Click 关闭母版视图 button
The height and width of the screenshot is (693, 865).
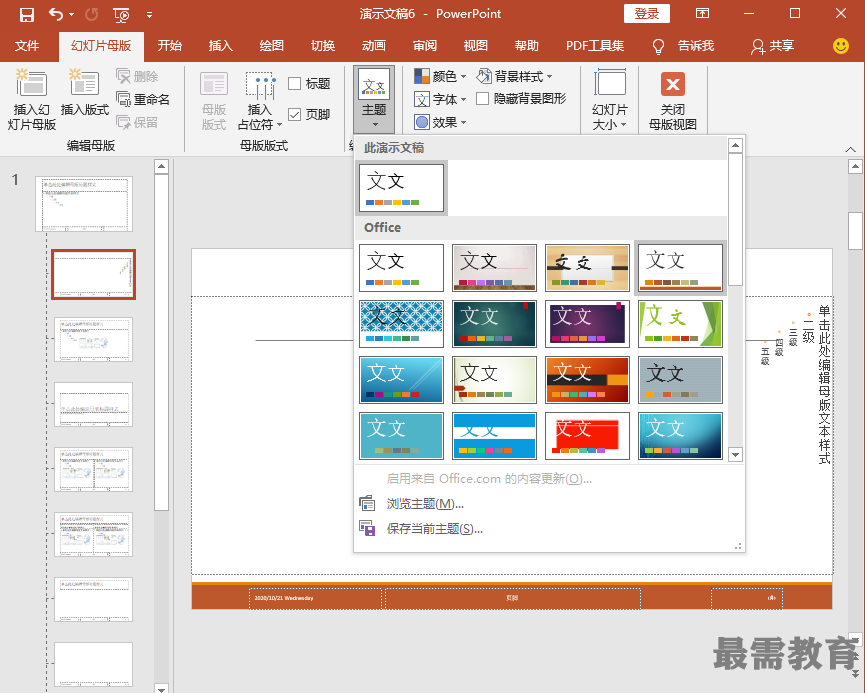click(x=672, y=100)
